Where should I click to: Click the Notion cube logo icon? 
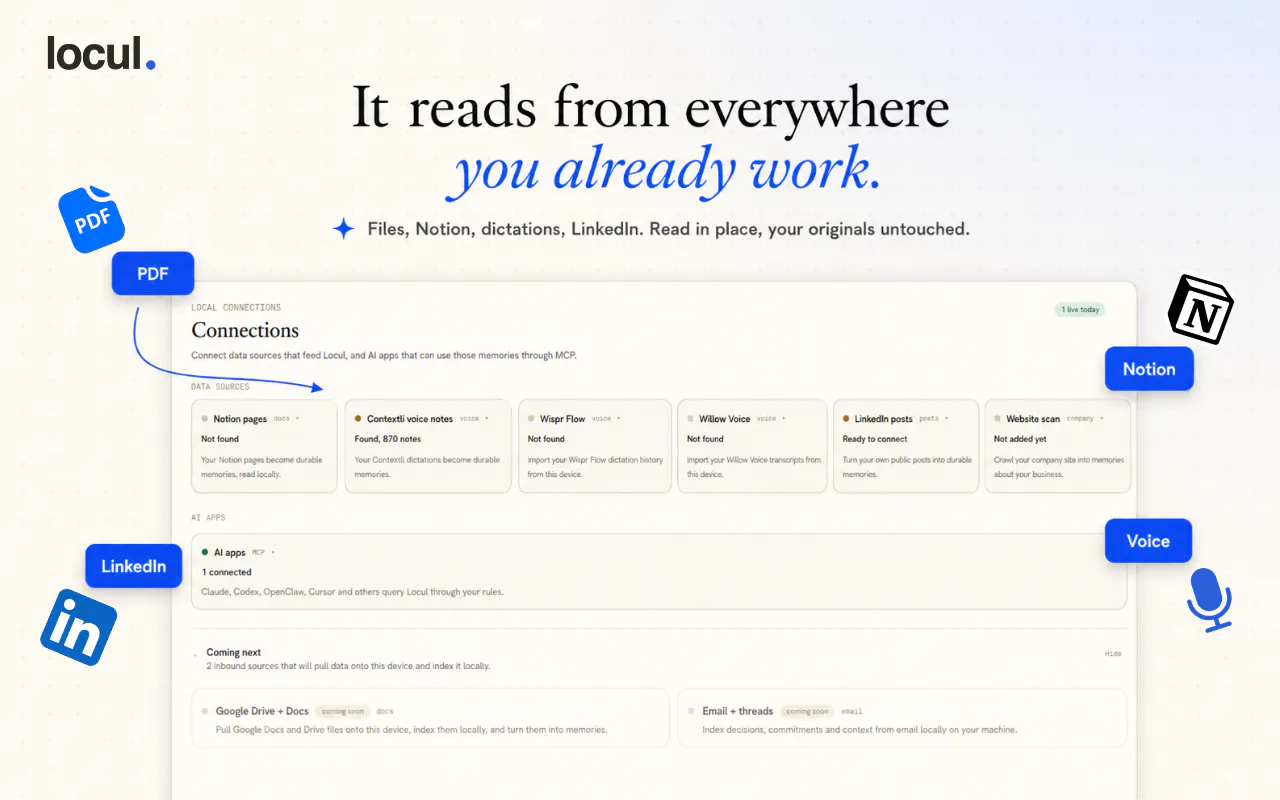[1201, 311]
